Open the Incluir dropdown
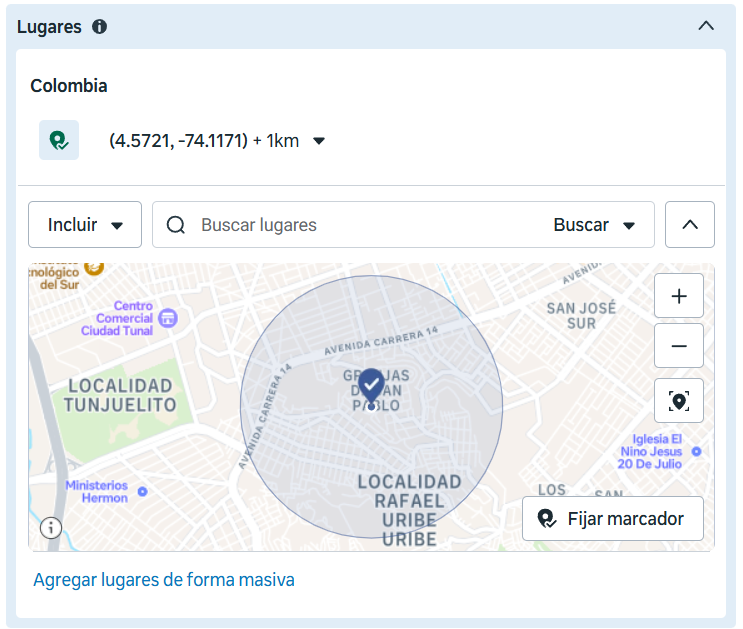 (85, 225)
